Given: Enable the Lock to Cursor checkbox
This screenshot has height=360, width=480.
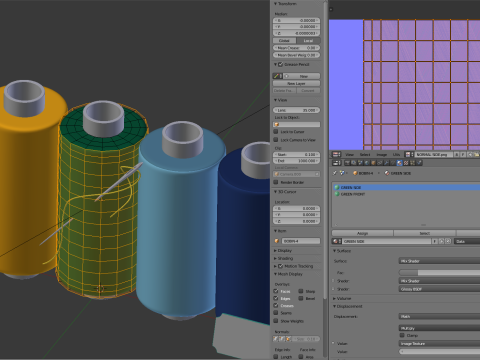Looking at the screenshot, I should (276, 132).
